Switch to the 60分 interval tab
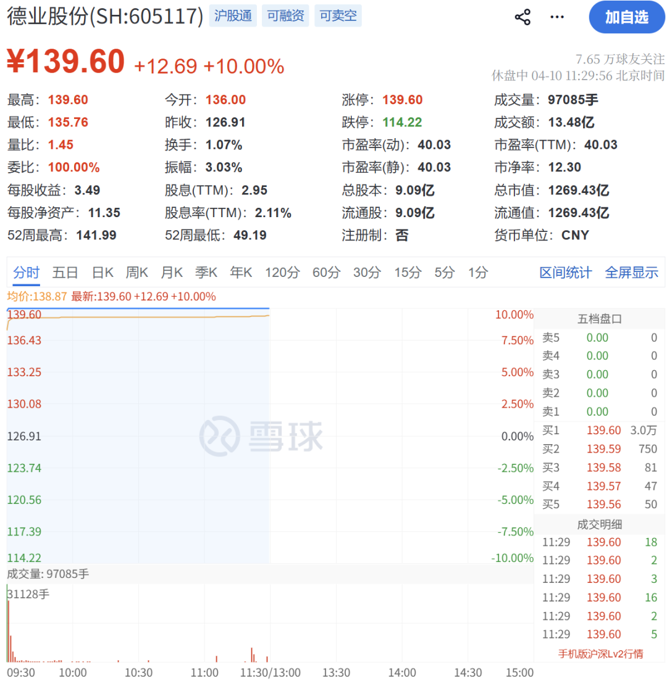The width and height of the screenshot is (667, 681). click(x=326, y=272)
